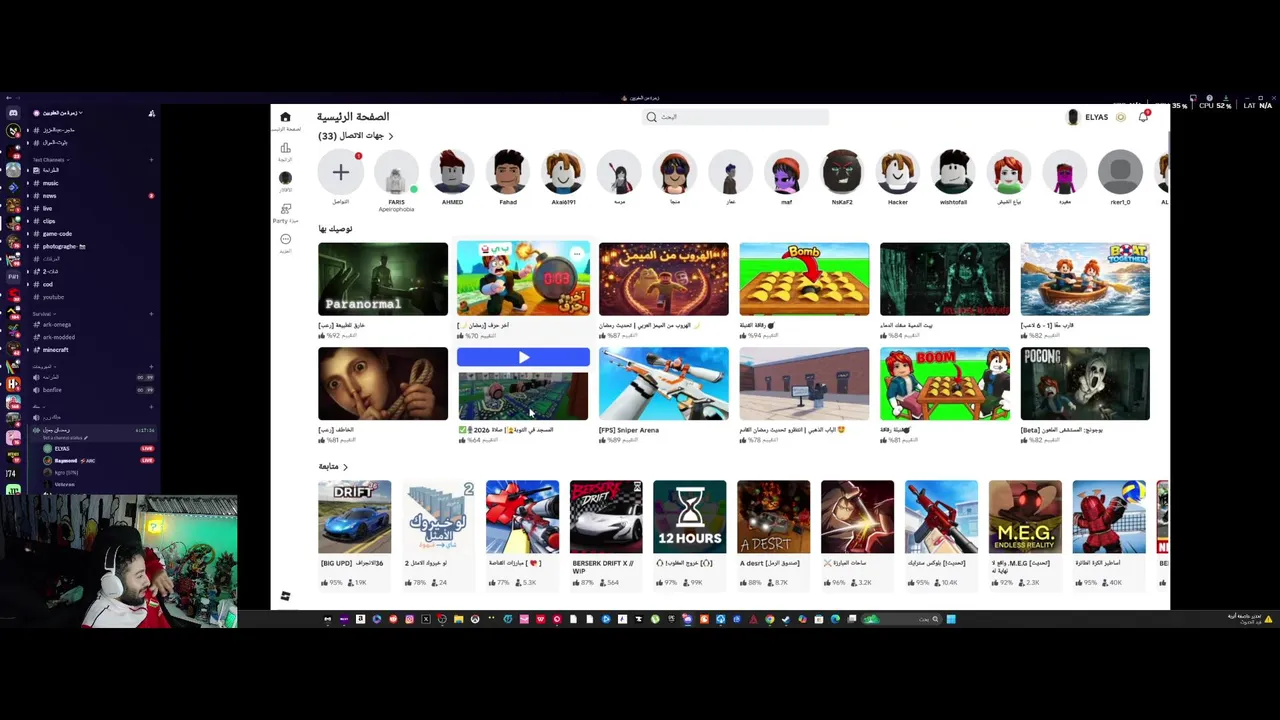
Task: Open wishtofall friend avatar
Action: tap(953, 172)
